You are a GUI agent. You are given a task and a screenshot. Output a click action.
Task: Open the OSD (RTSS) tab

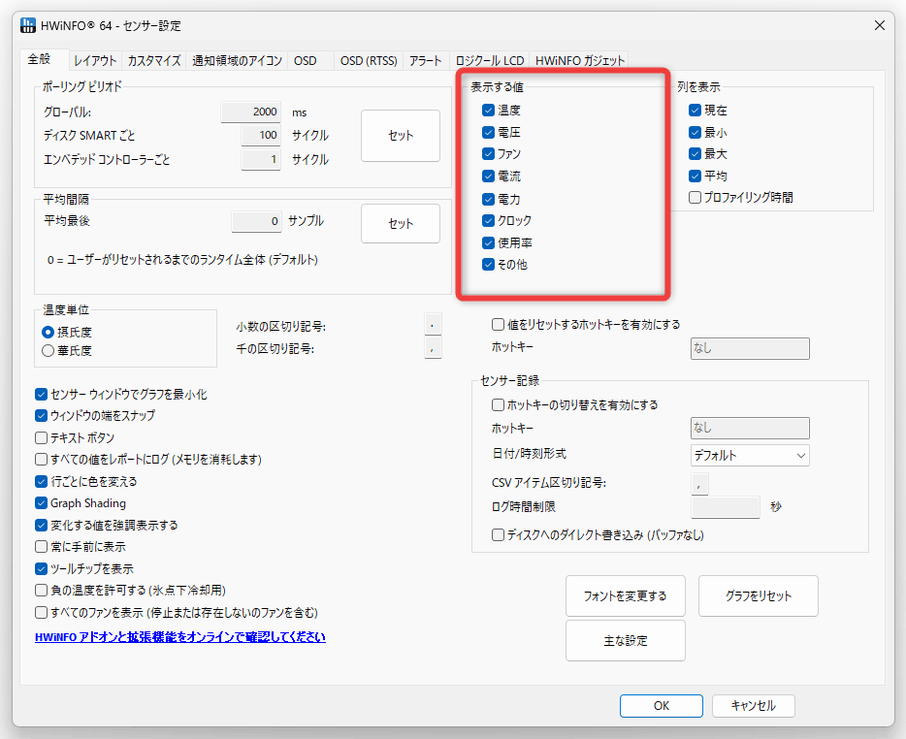[369, 61]
